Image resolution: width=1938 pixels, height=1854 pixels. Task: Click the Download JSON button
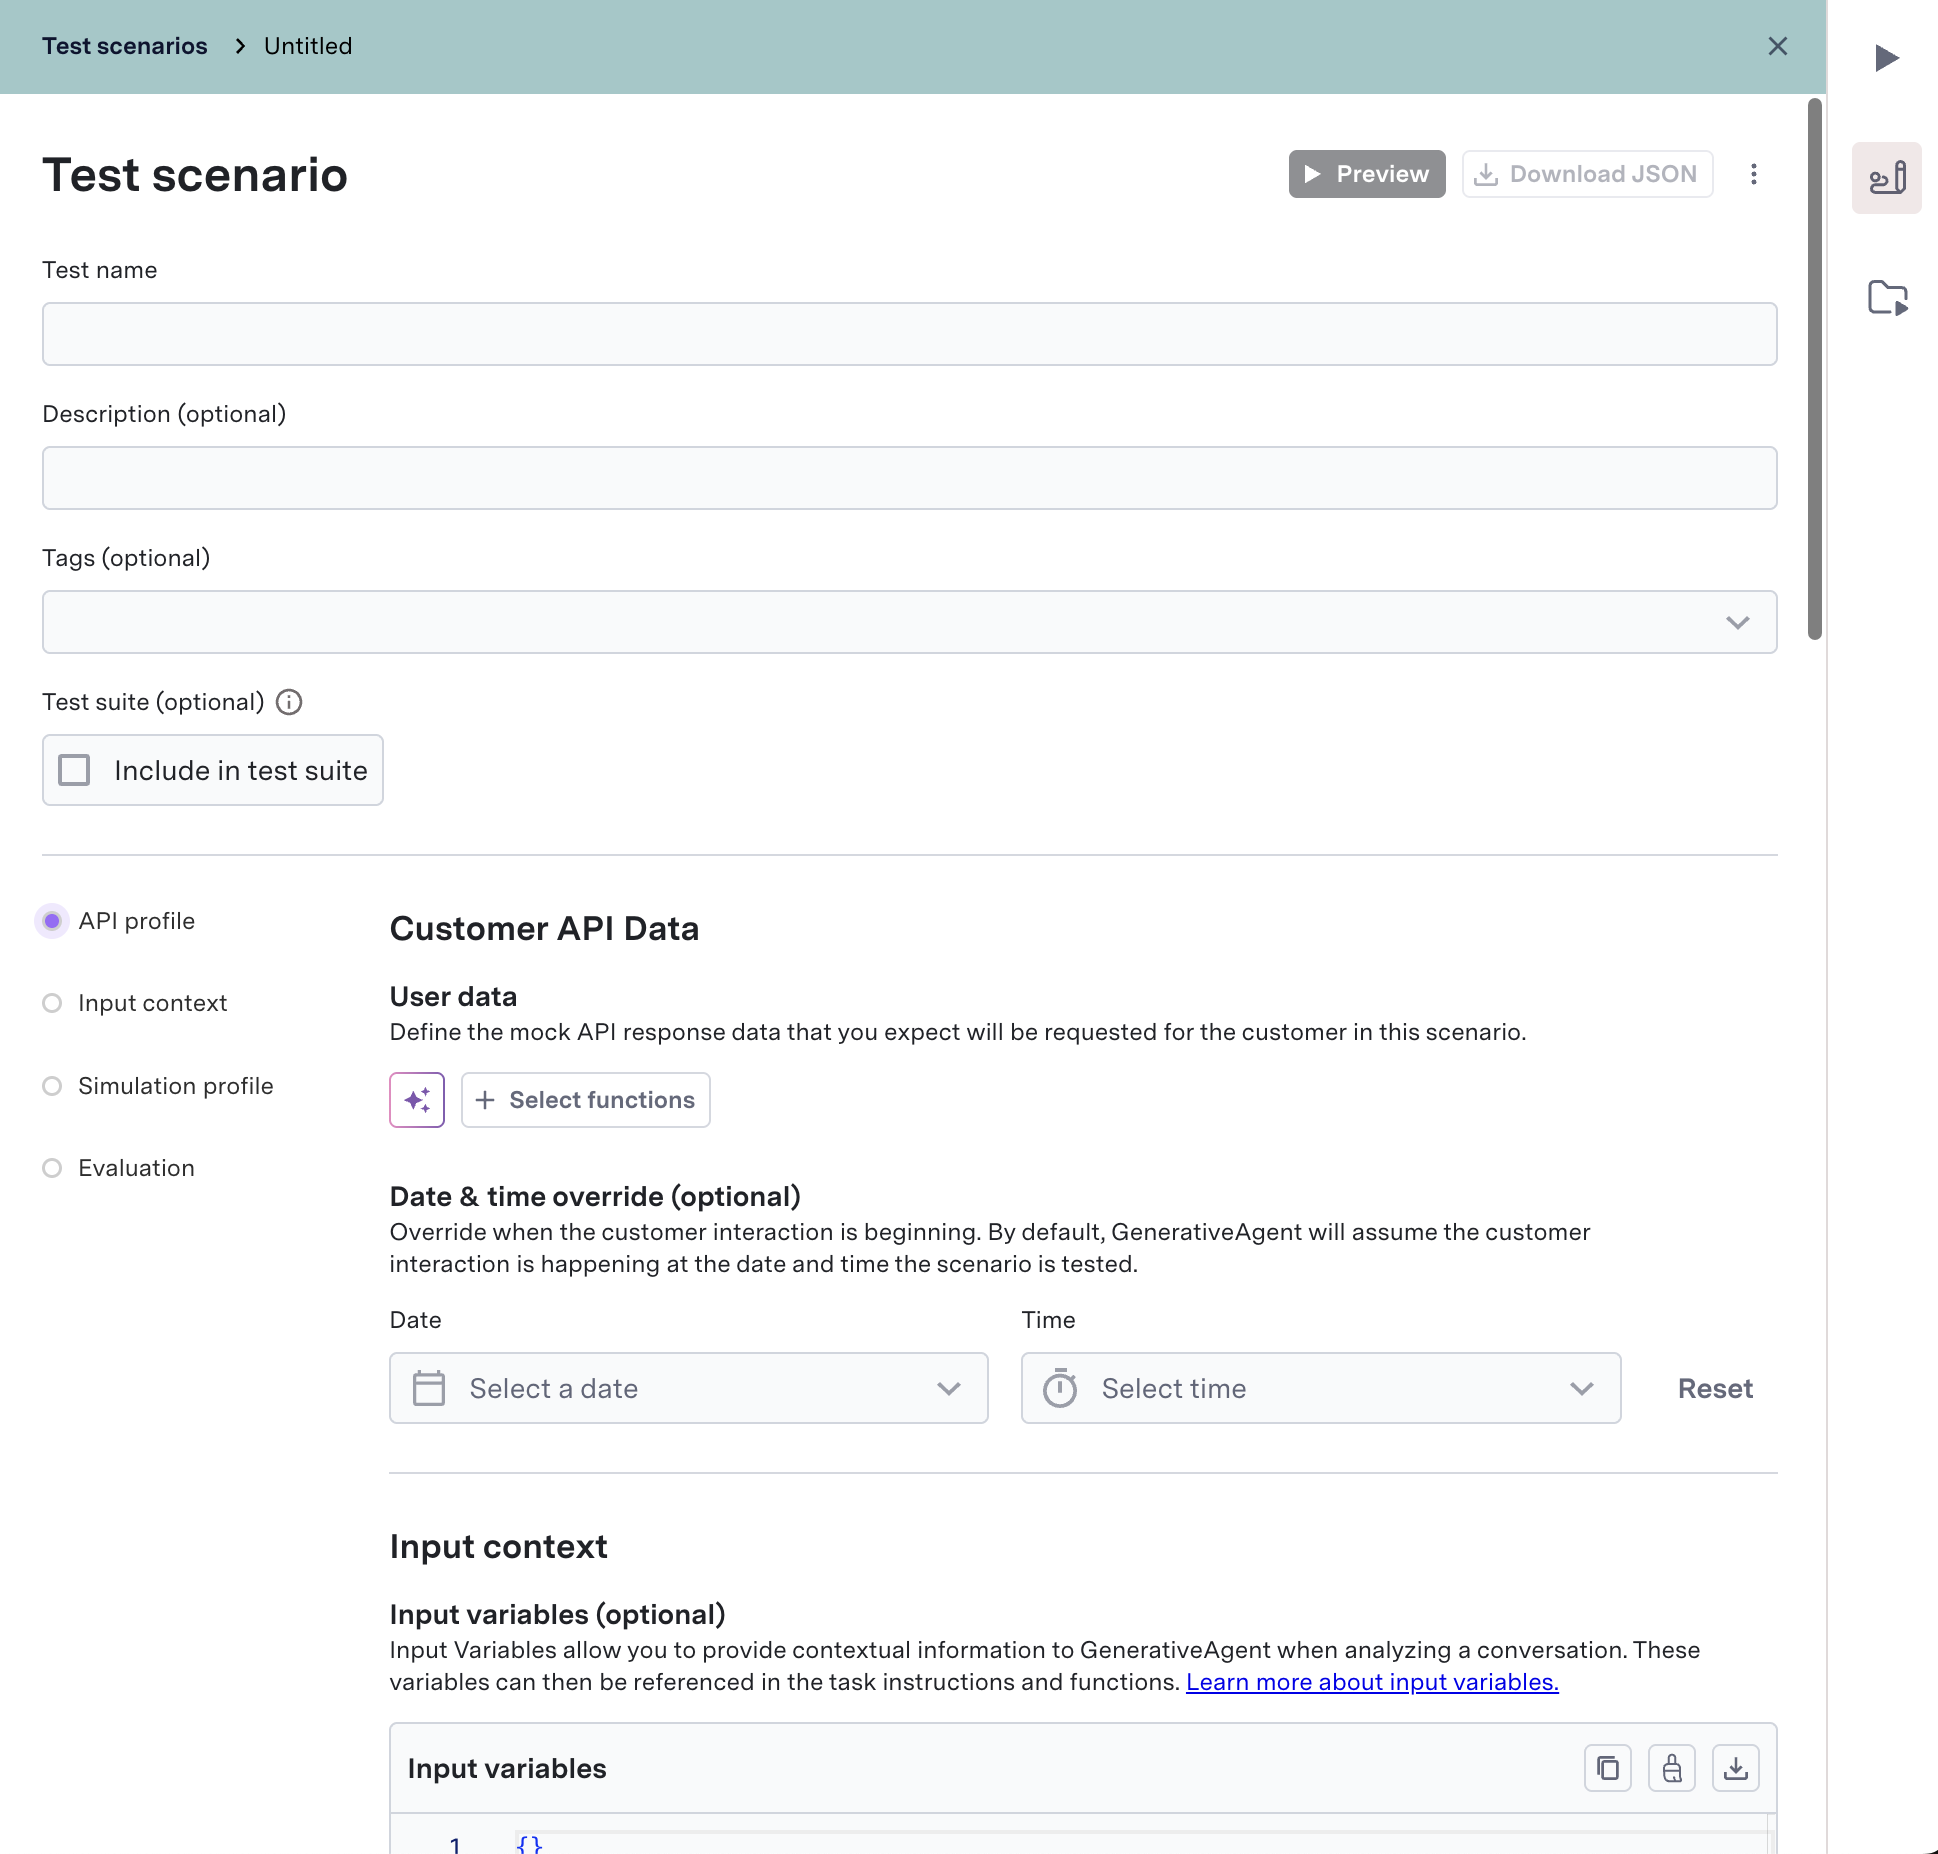click(x=1587, y=174)
